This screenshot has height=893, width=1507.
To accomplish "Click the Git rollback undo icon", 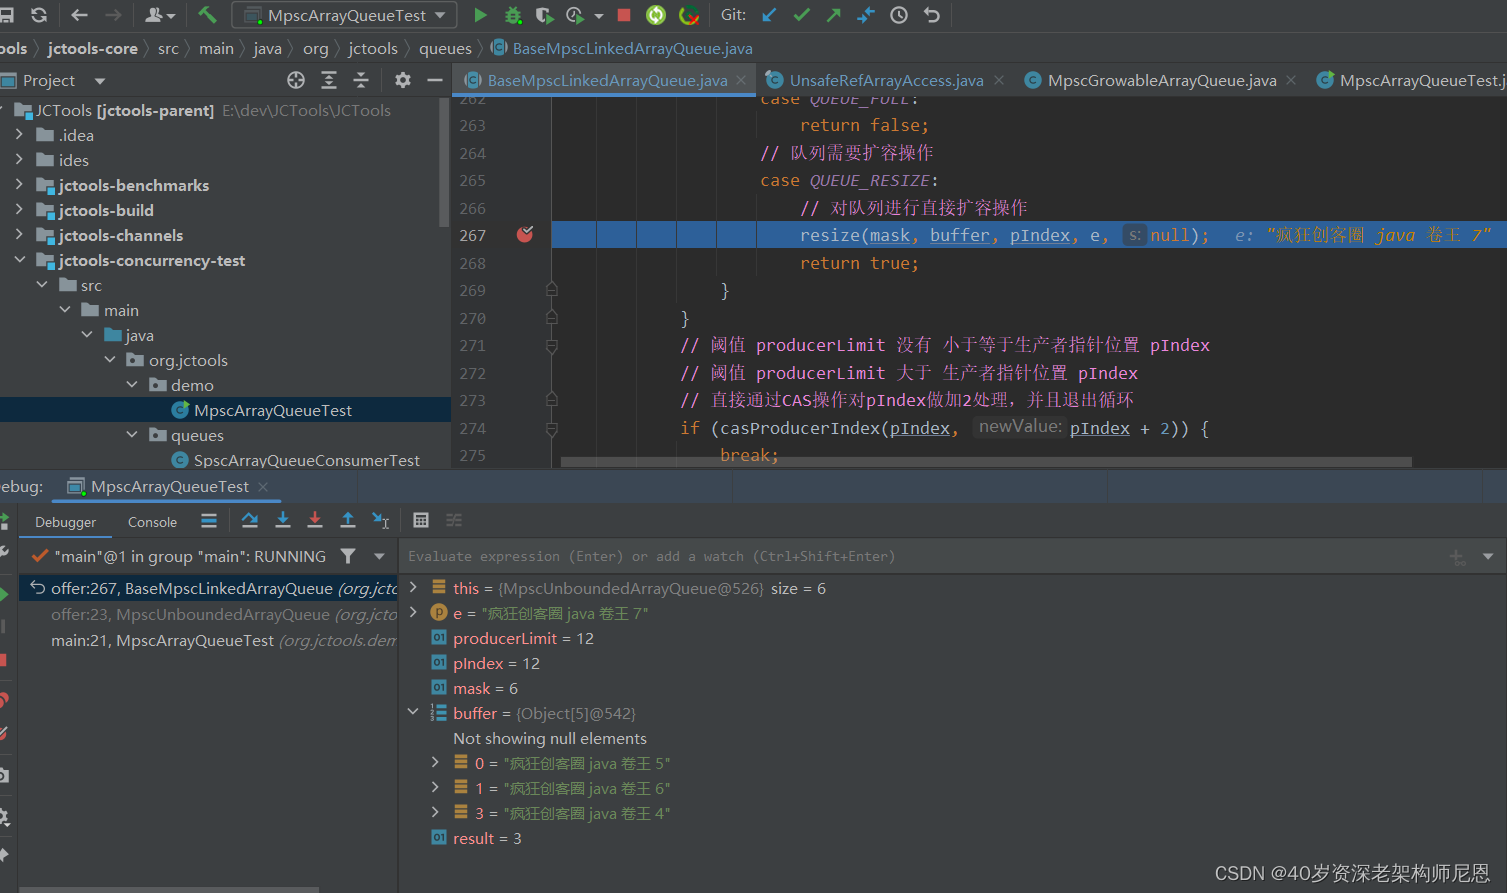I will tap(931, 15).
